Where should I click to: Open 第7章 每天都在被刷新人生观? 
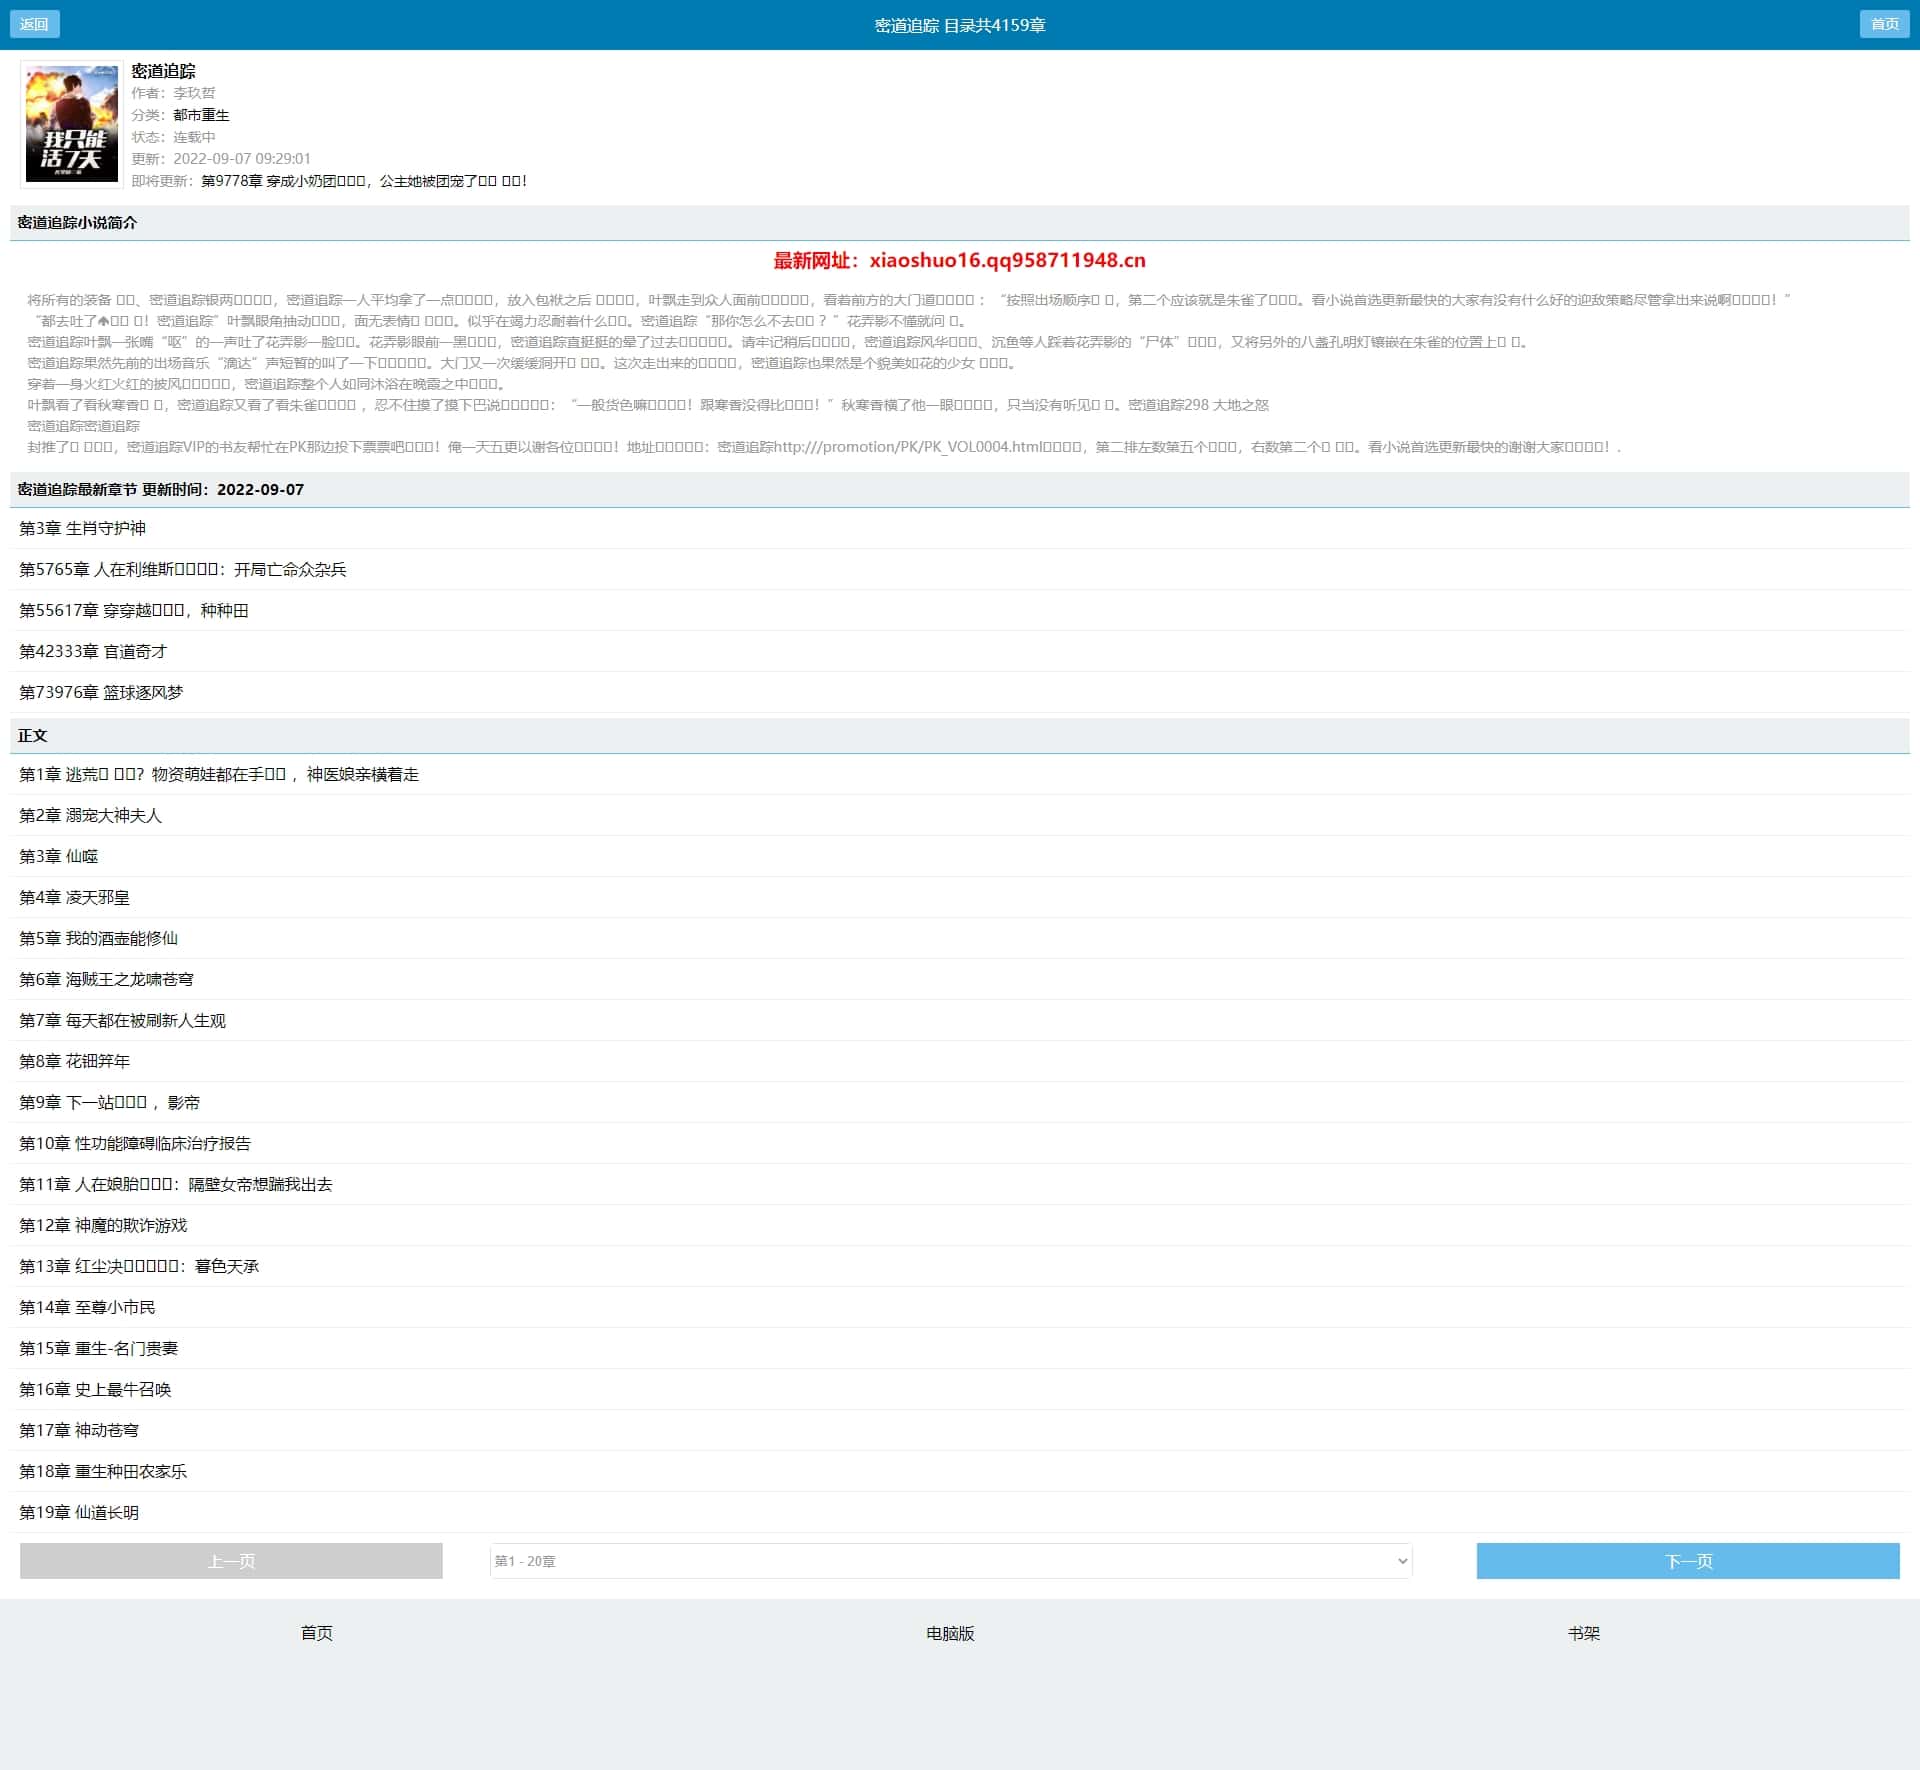(x=123, y=1020)
